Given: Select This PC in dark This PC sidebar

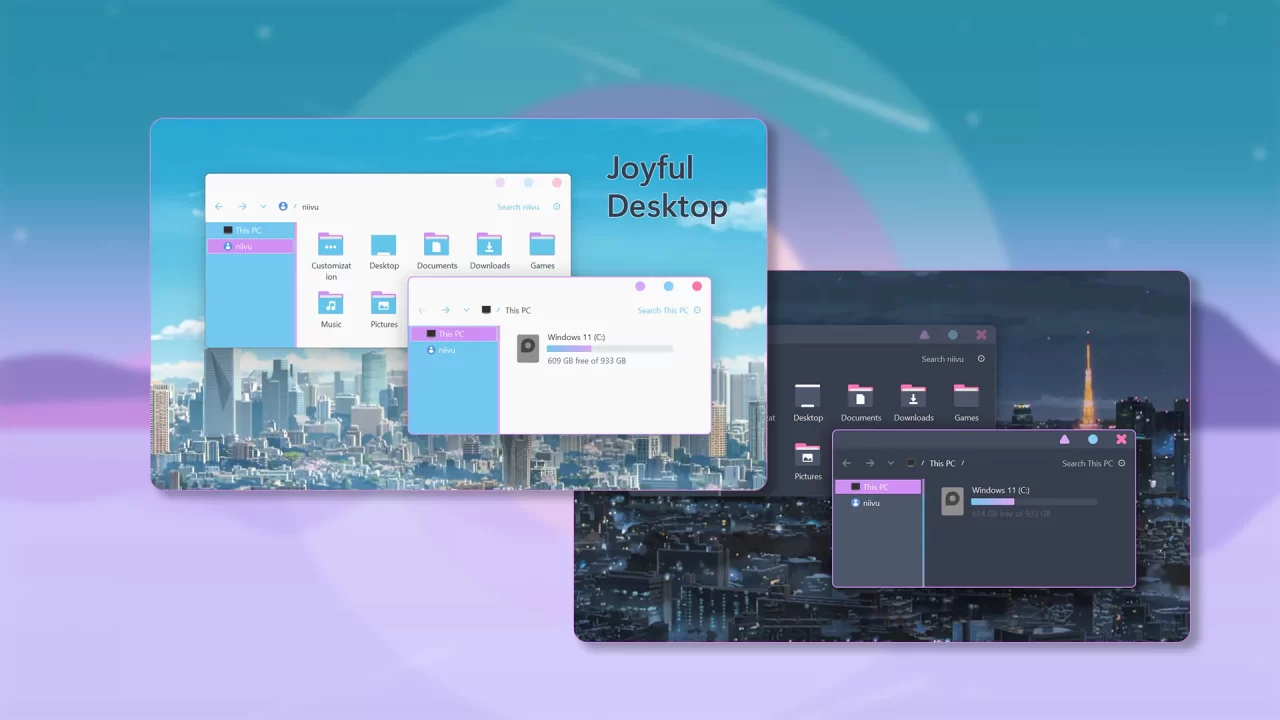Looking at the screenshot, I should tap(878, 487).
